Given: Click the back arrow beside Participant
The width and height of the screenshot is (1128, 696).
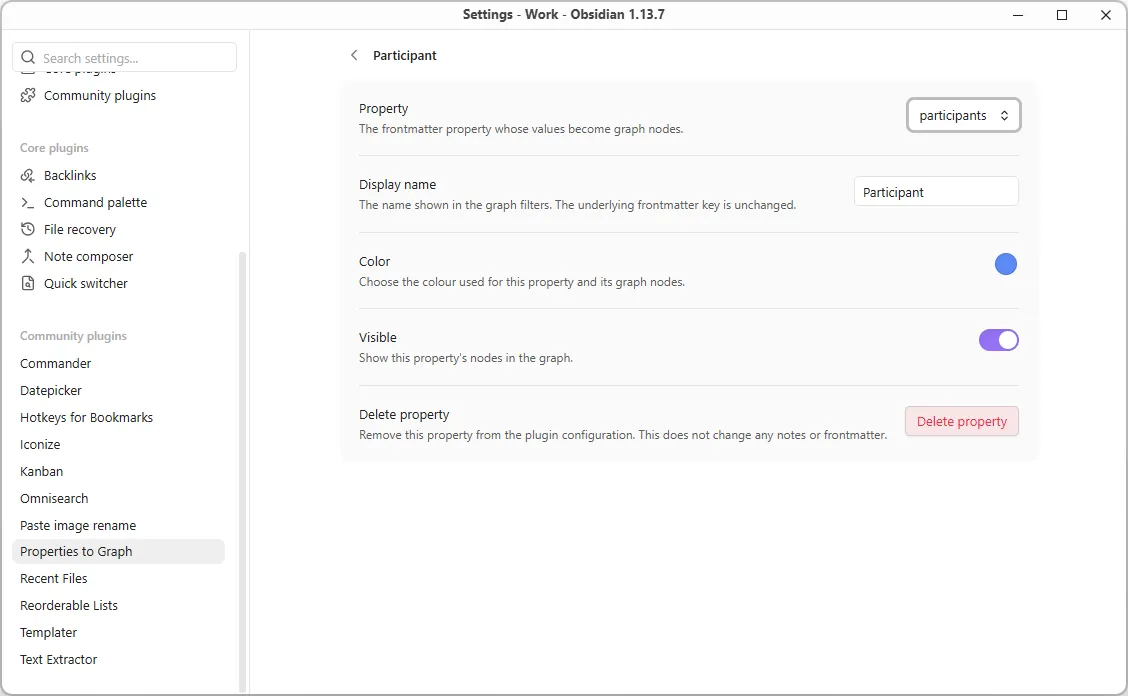Looking at the screenshot, I should coord(354,55).
